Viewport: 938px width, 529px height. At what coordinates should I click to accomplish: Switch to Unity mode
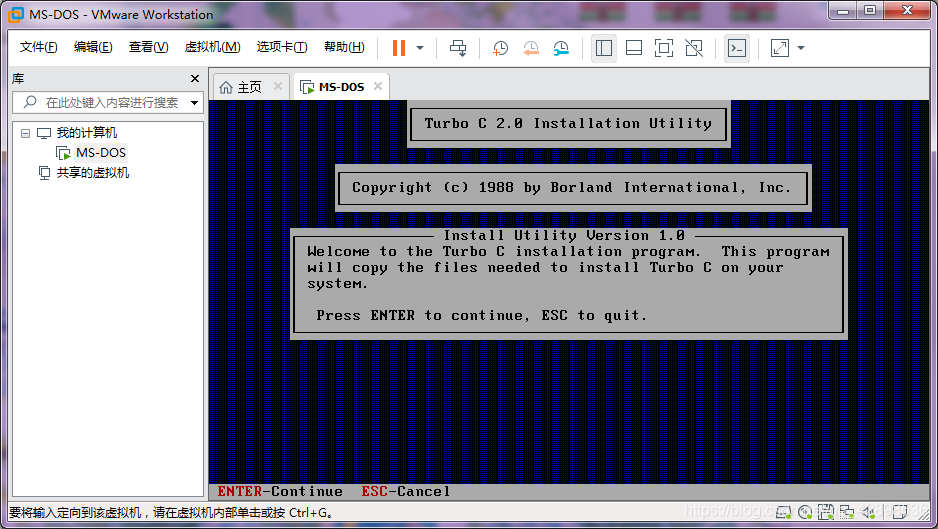[694, 48]
